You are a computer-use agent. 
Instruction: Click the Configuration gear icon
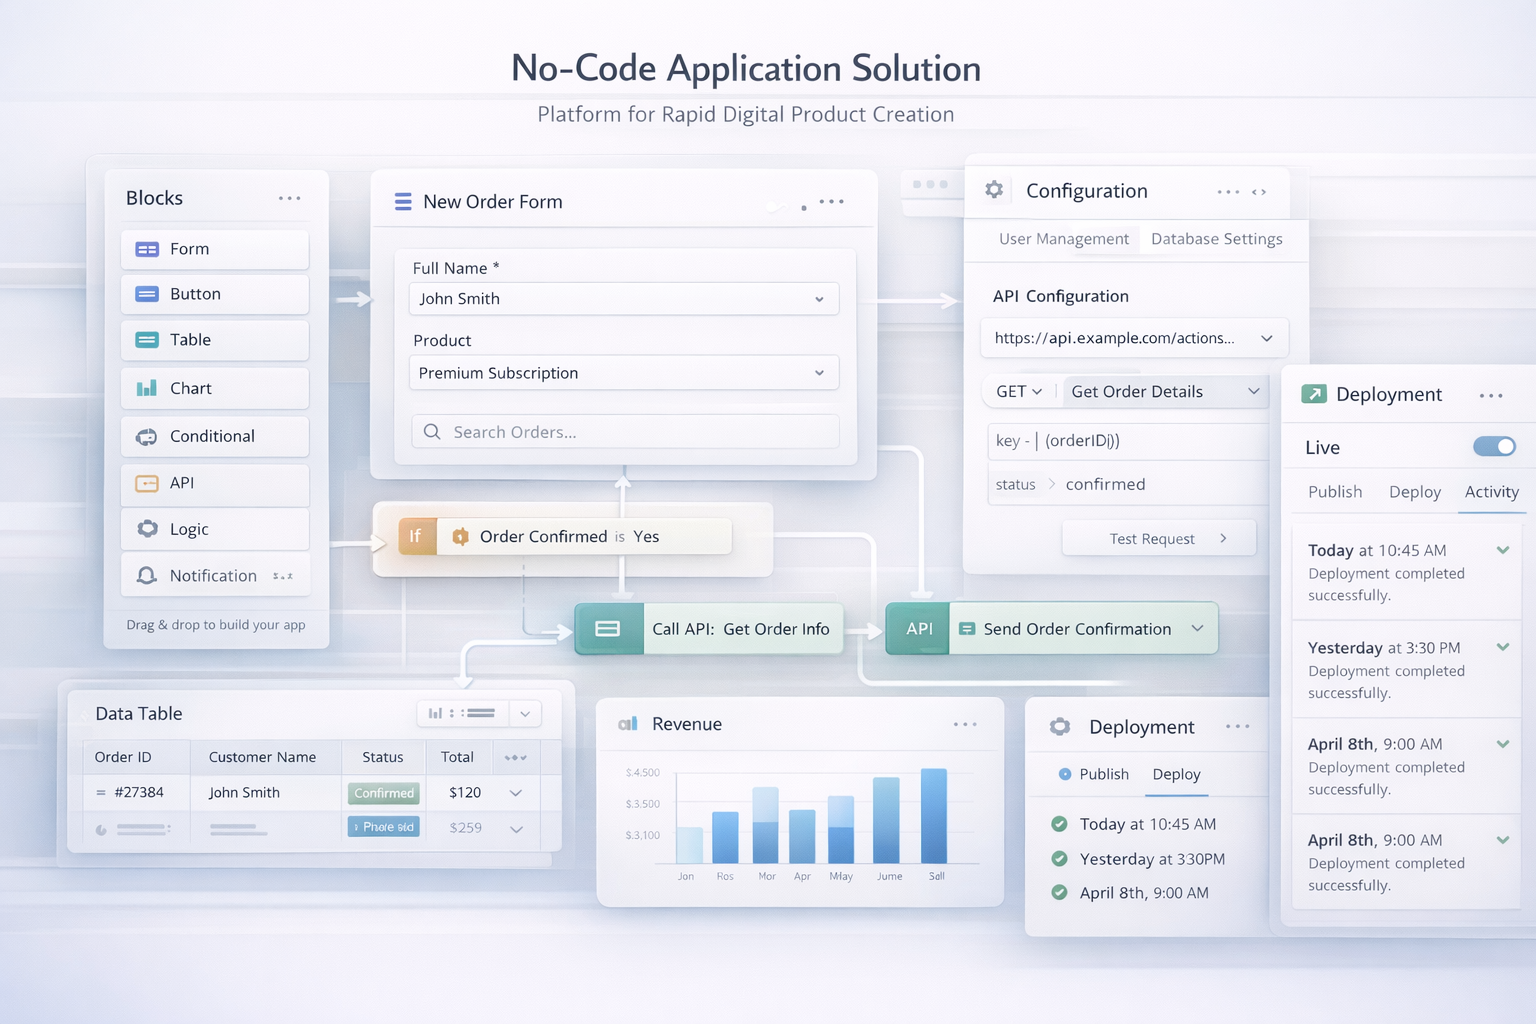(x=994, y=190)
